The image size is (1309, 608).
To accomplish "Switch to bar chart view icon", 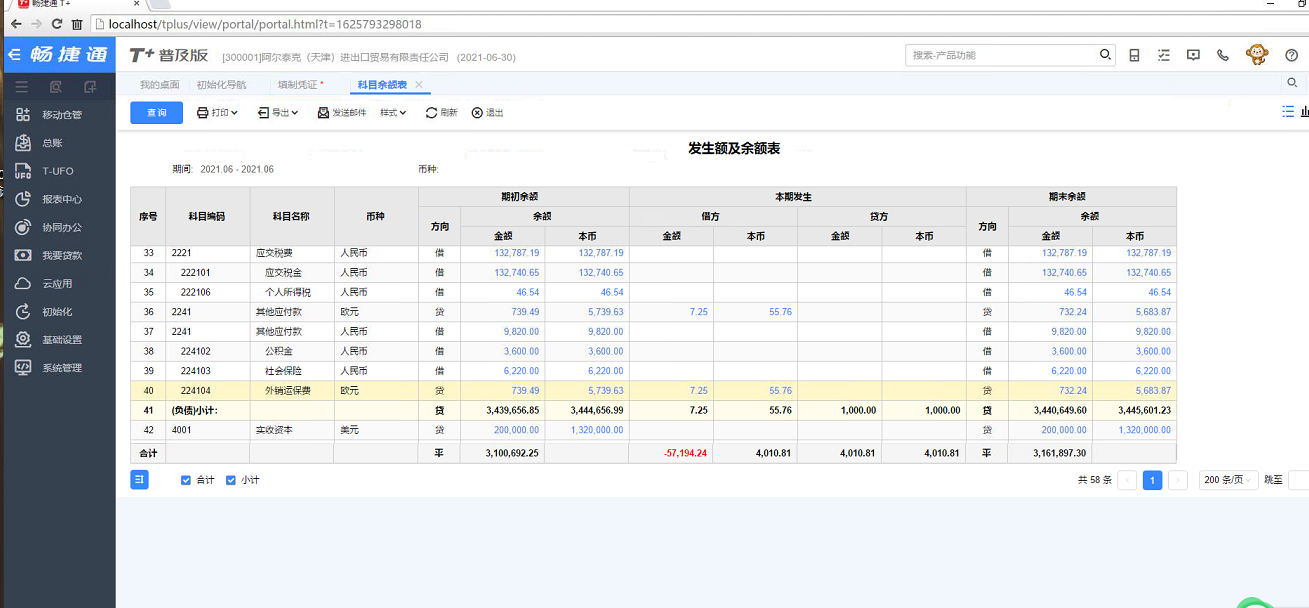I will 1304,112.
